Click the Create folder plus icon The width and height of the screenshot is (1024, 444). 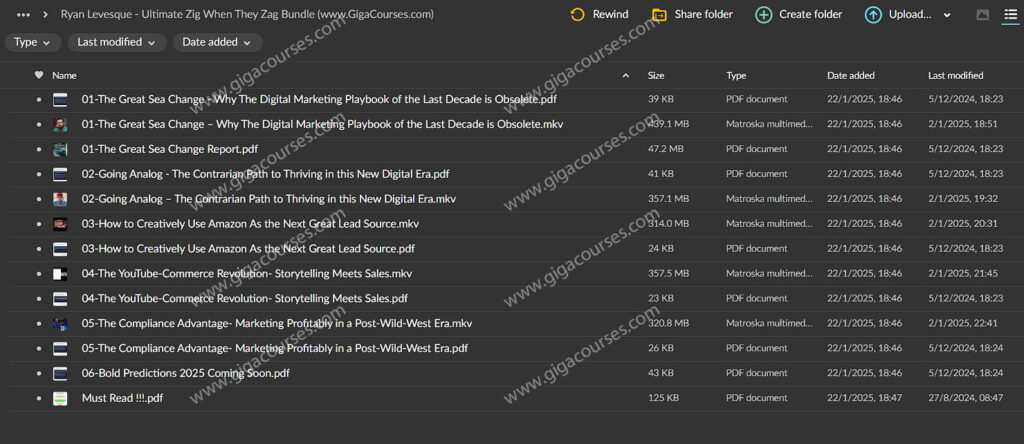tap(763, 14)
